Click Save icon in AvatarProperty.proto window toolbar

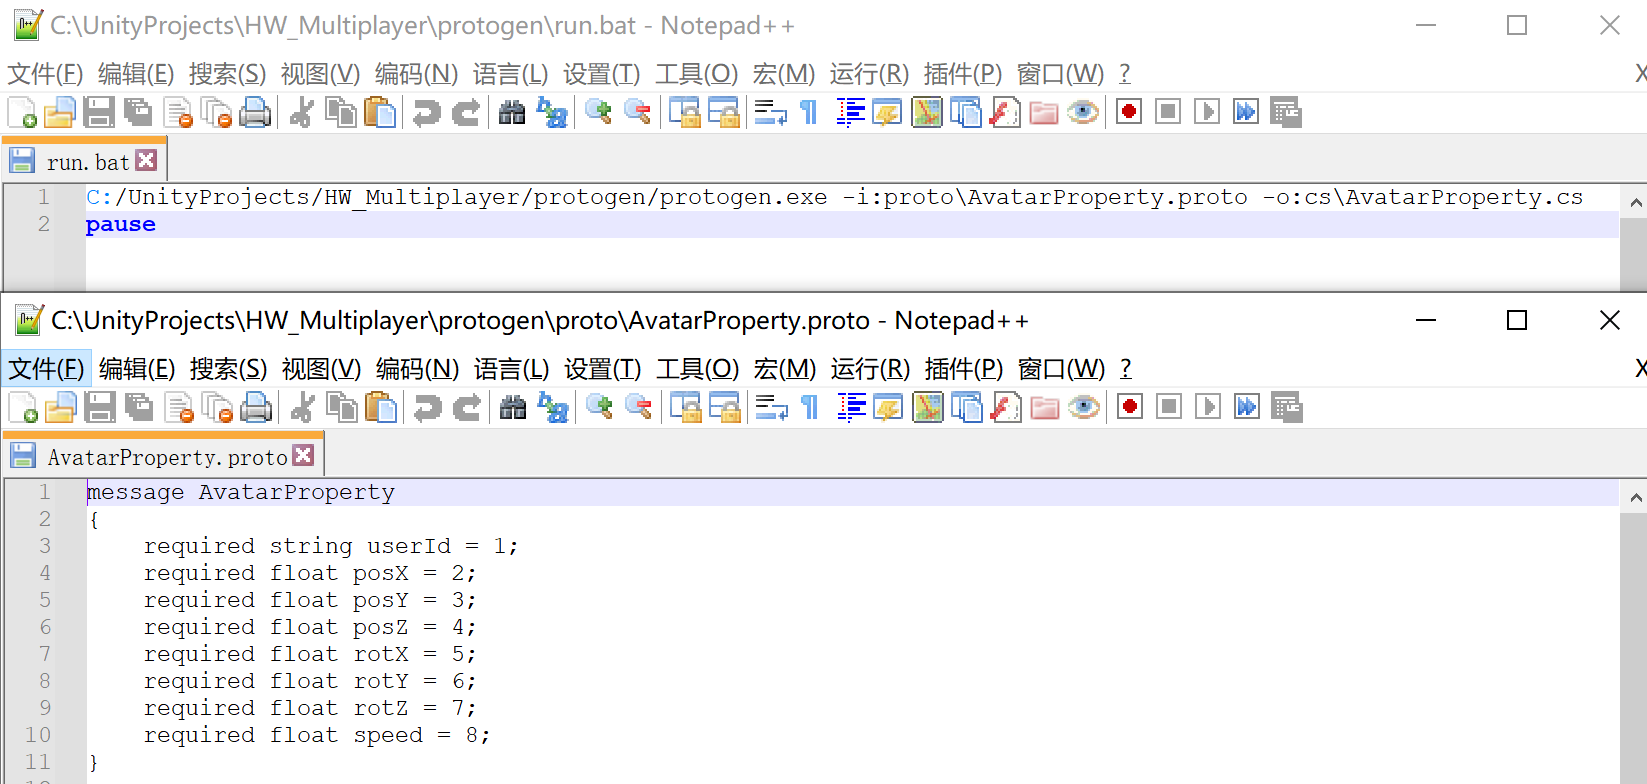click(100, 407)
